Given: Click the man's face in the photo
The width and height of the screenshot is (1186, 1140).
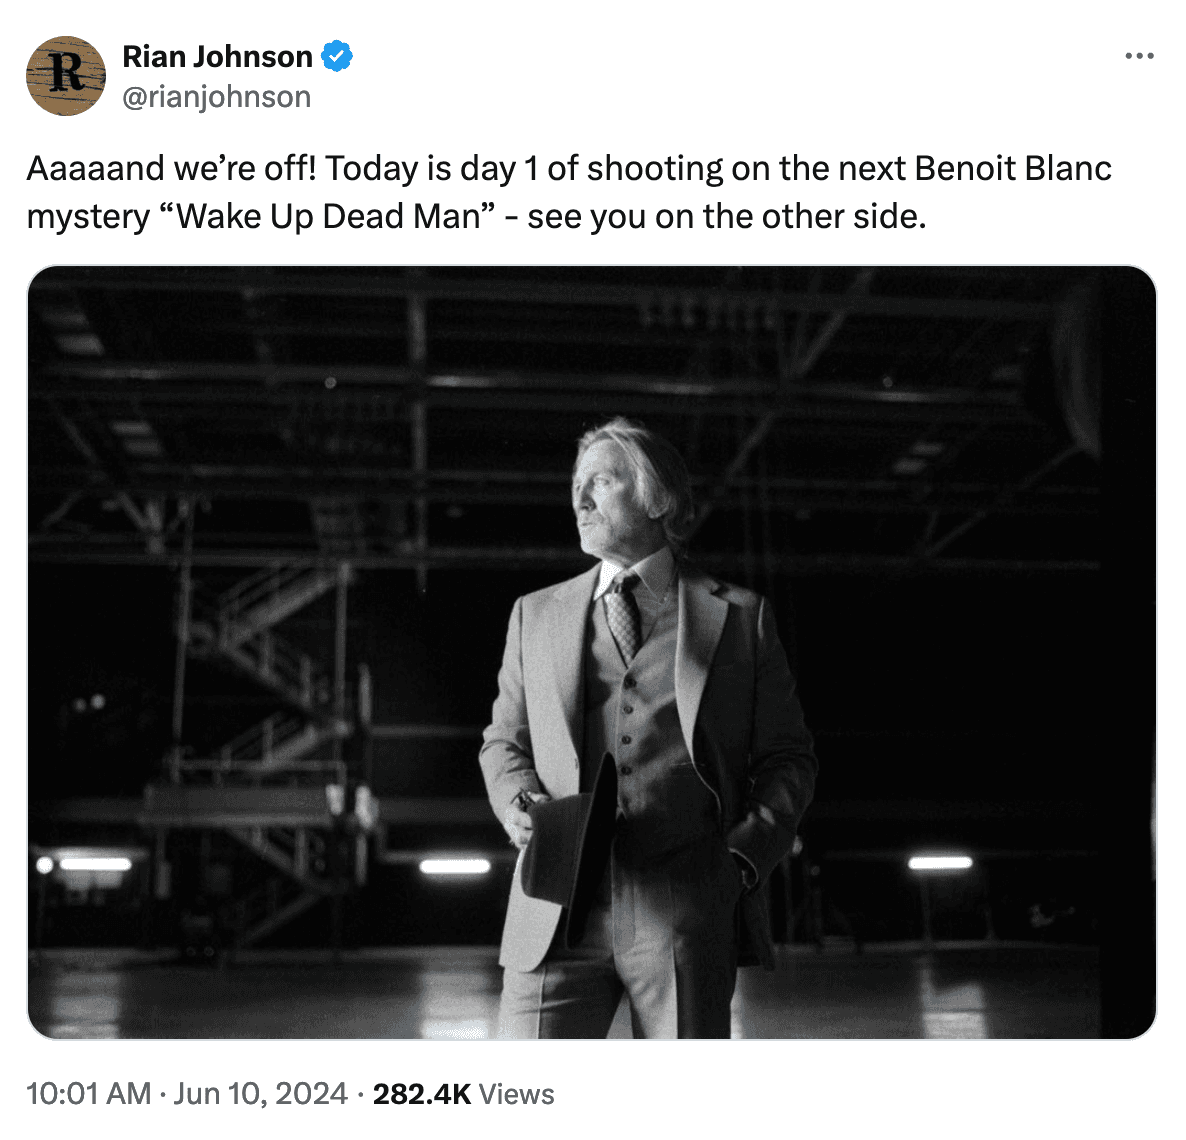Looking at the screenshot, I should point(598,495).
